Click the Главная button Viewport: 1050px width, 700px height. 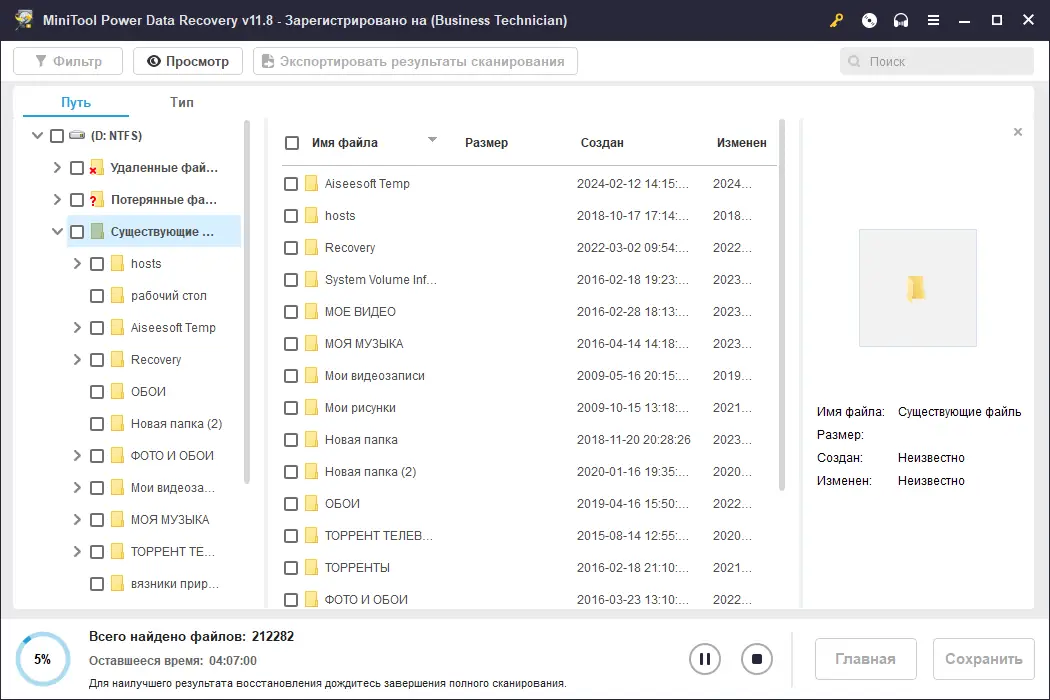865,659
